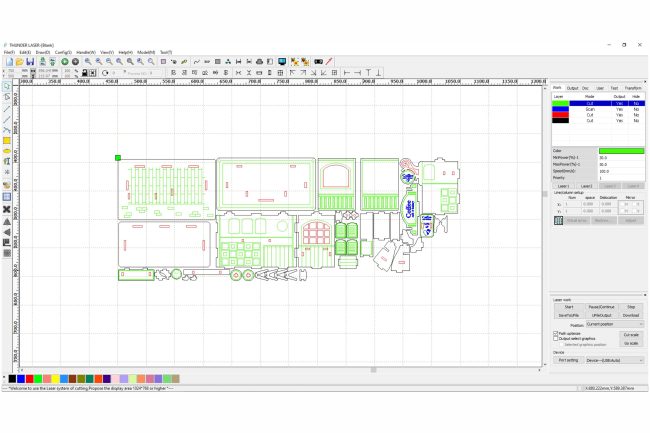Click the Download button
This screenshot has width=650, height=433.
tap(630, 314)
